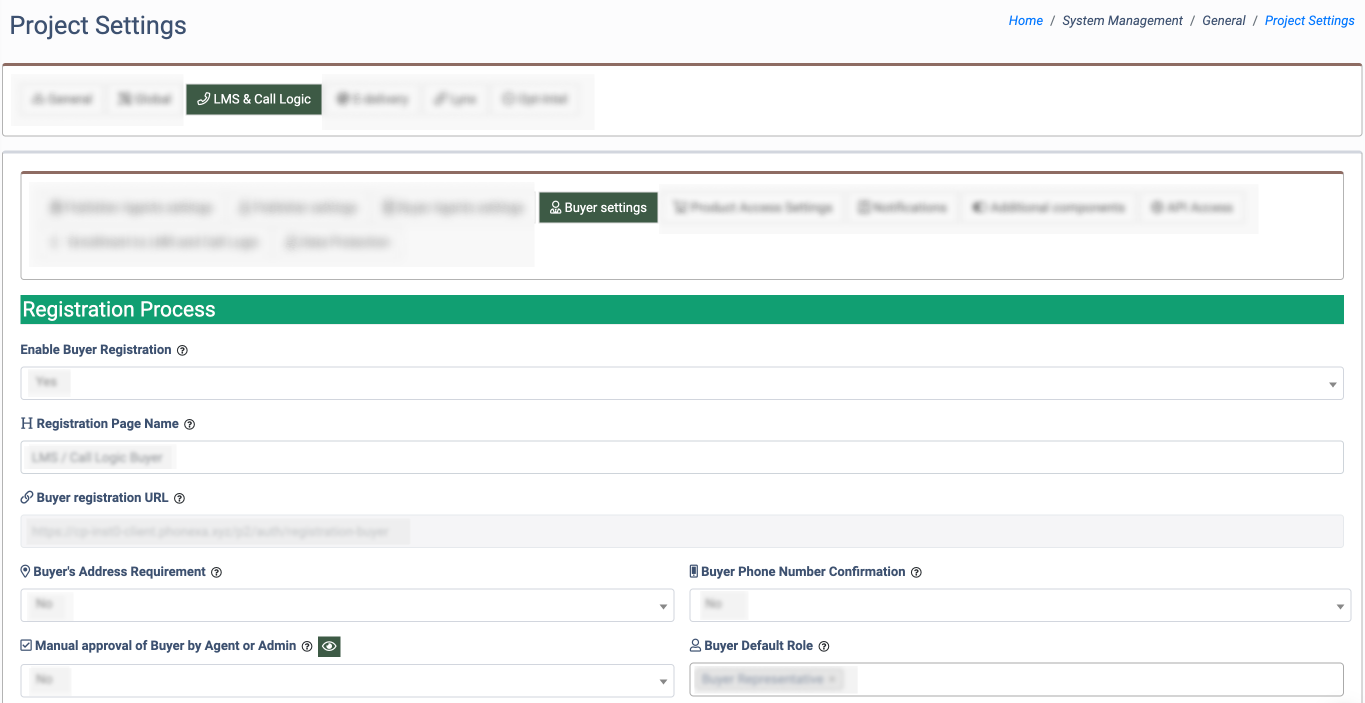This screenshot has height=703, width=1365.
Task: Toggle the green eye icon for Manual approval
Action: point(329,647)
